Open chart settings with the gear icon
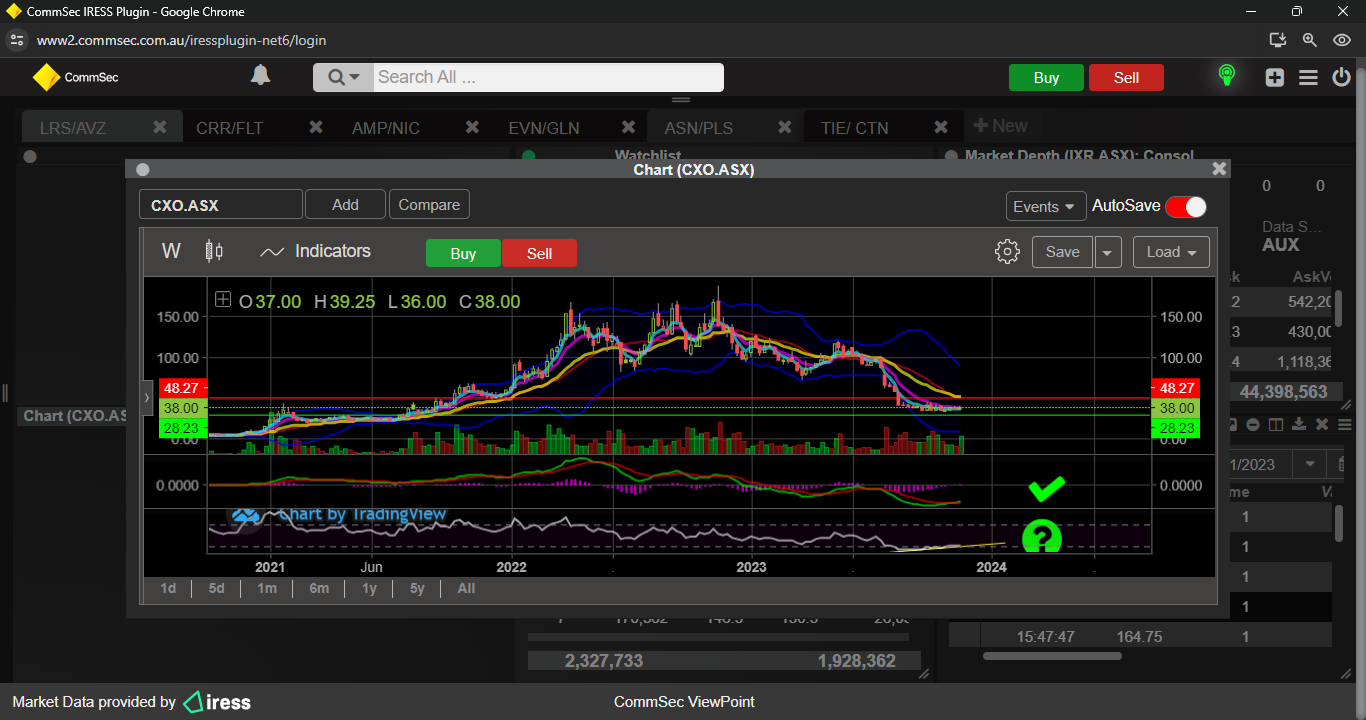The height and width of the screenshot is (720, 1366). coord(1007,251)
